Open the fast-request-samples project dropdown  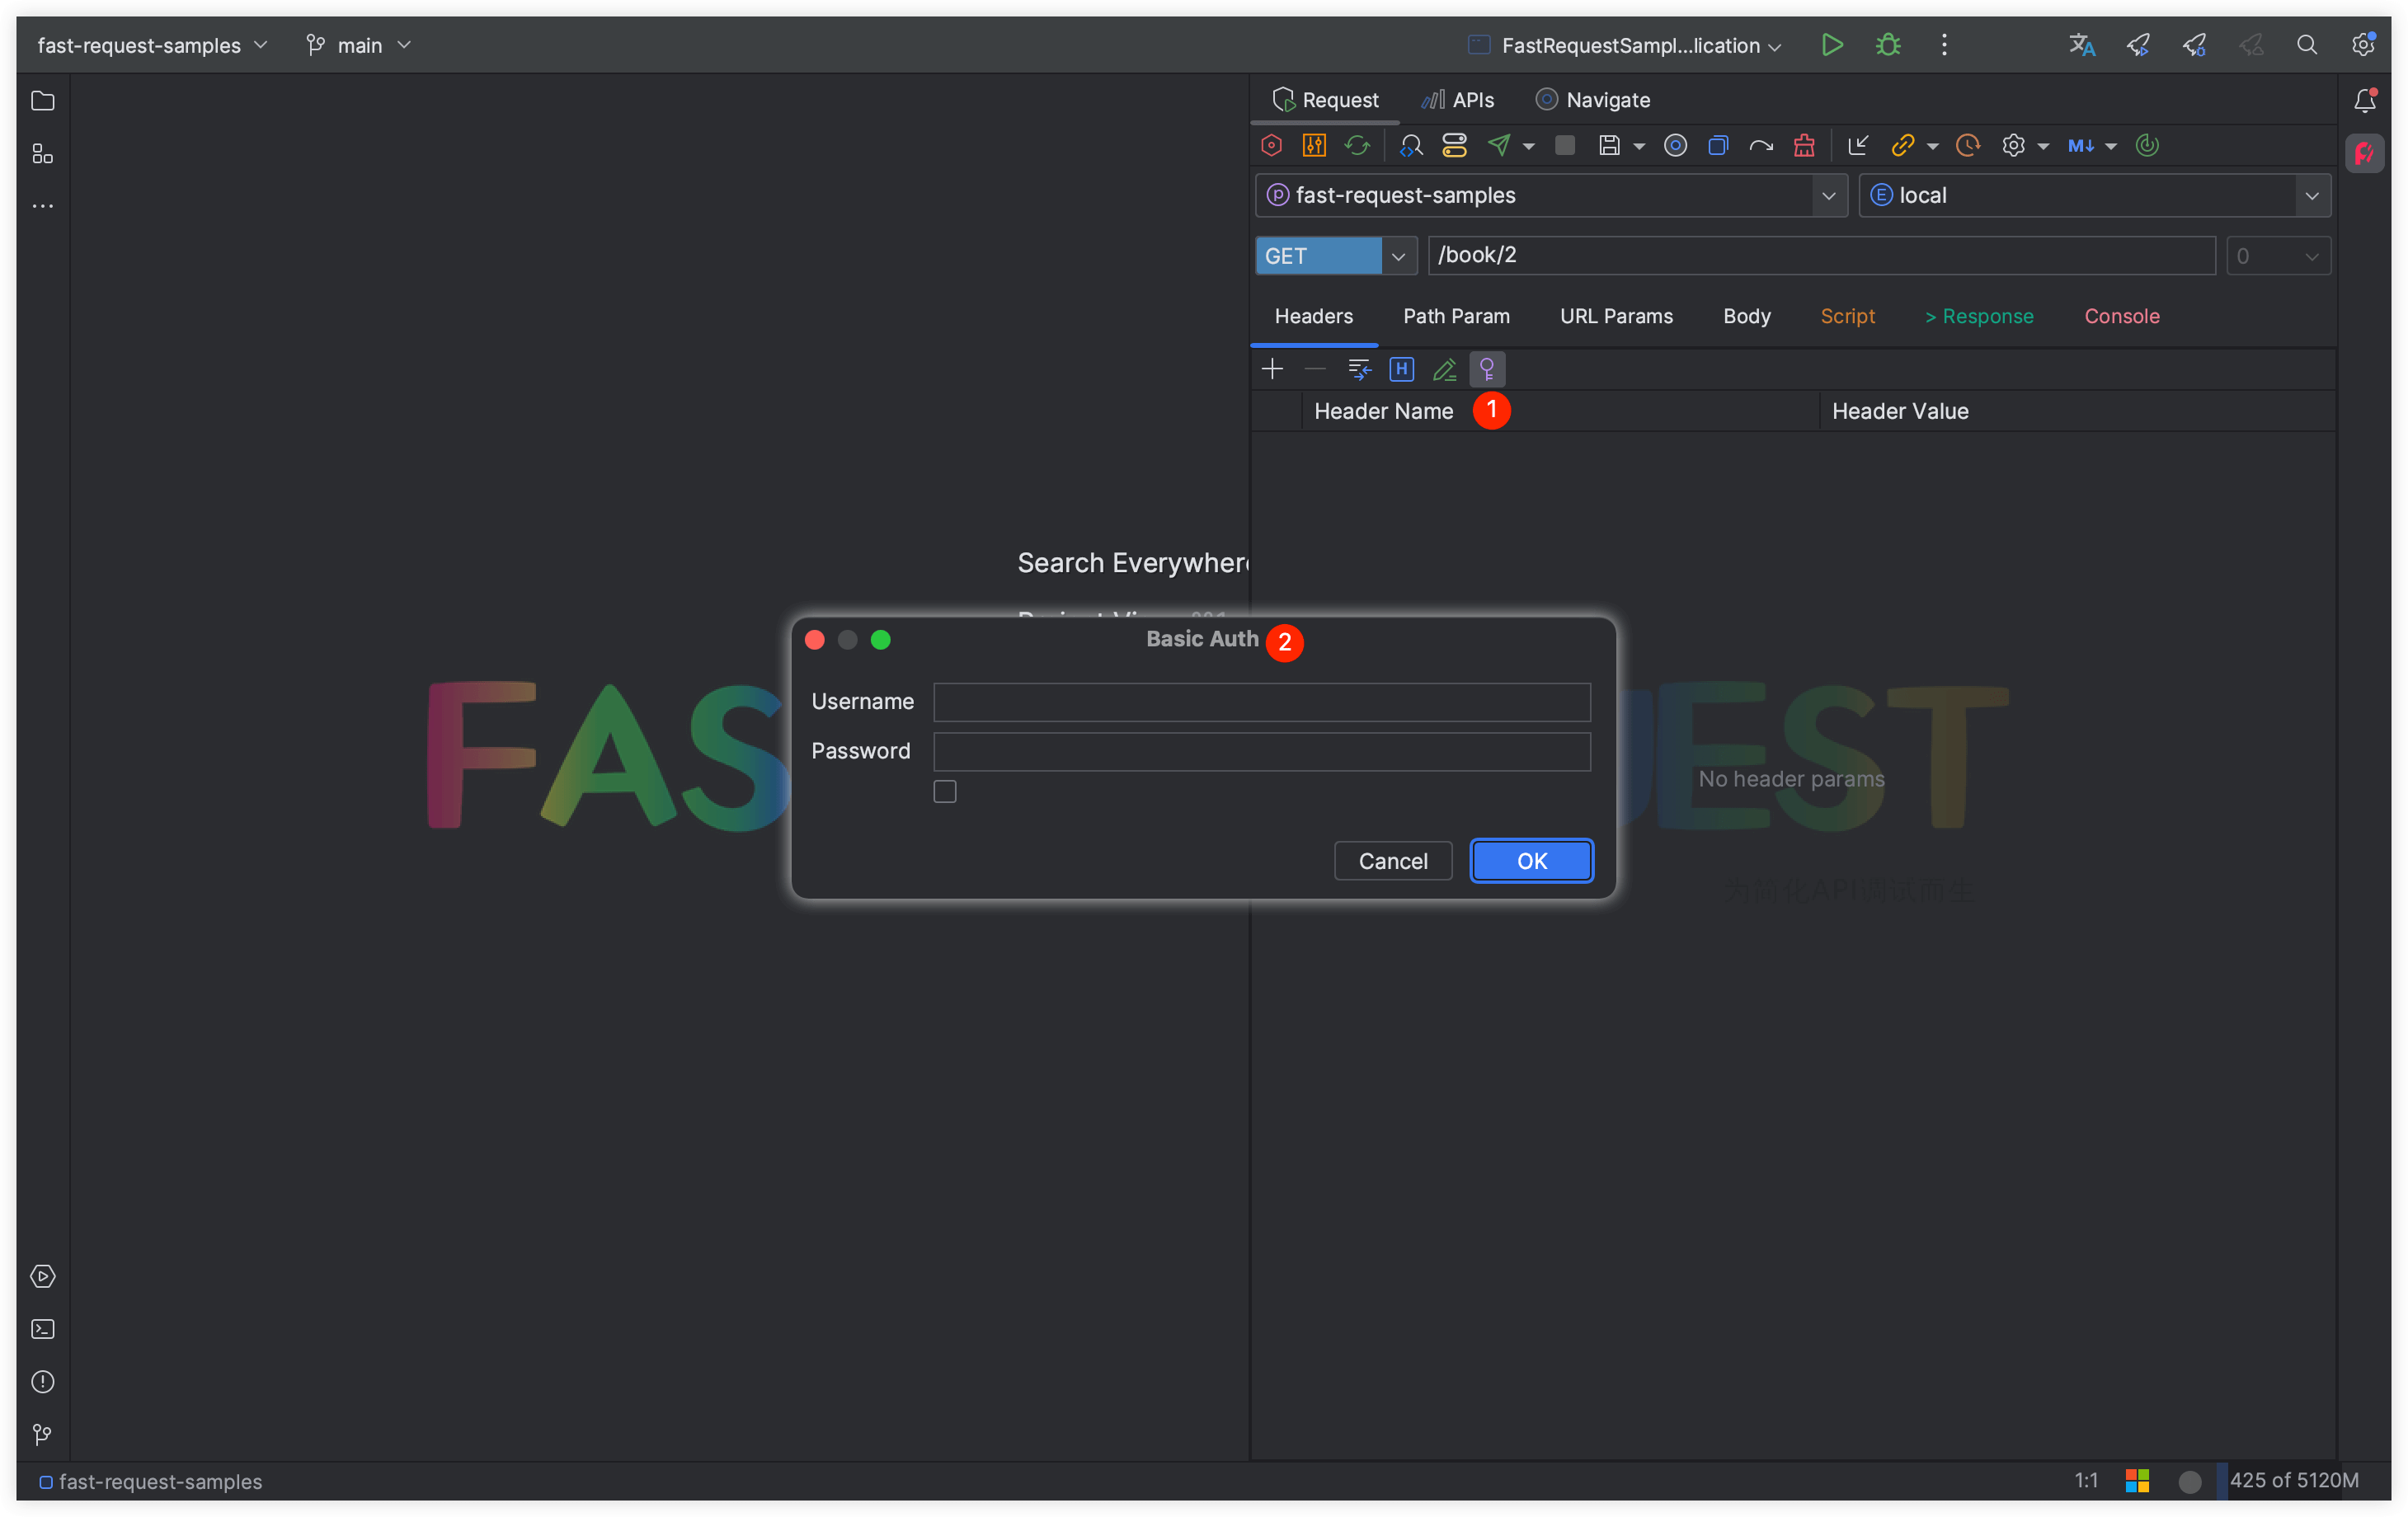1829,195
